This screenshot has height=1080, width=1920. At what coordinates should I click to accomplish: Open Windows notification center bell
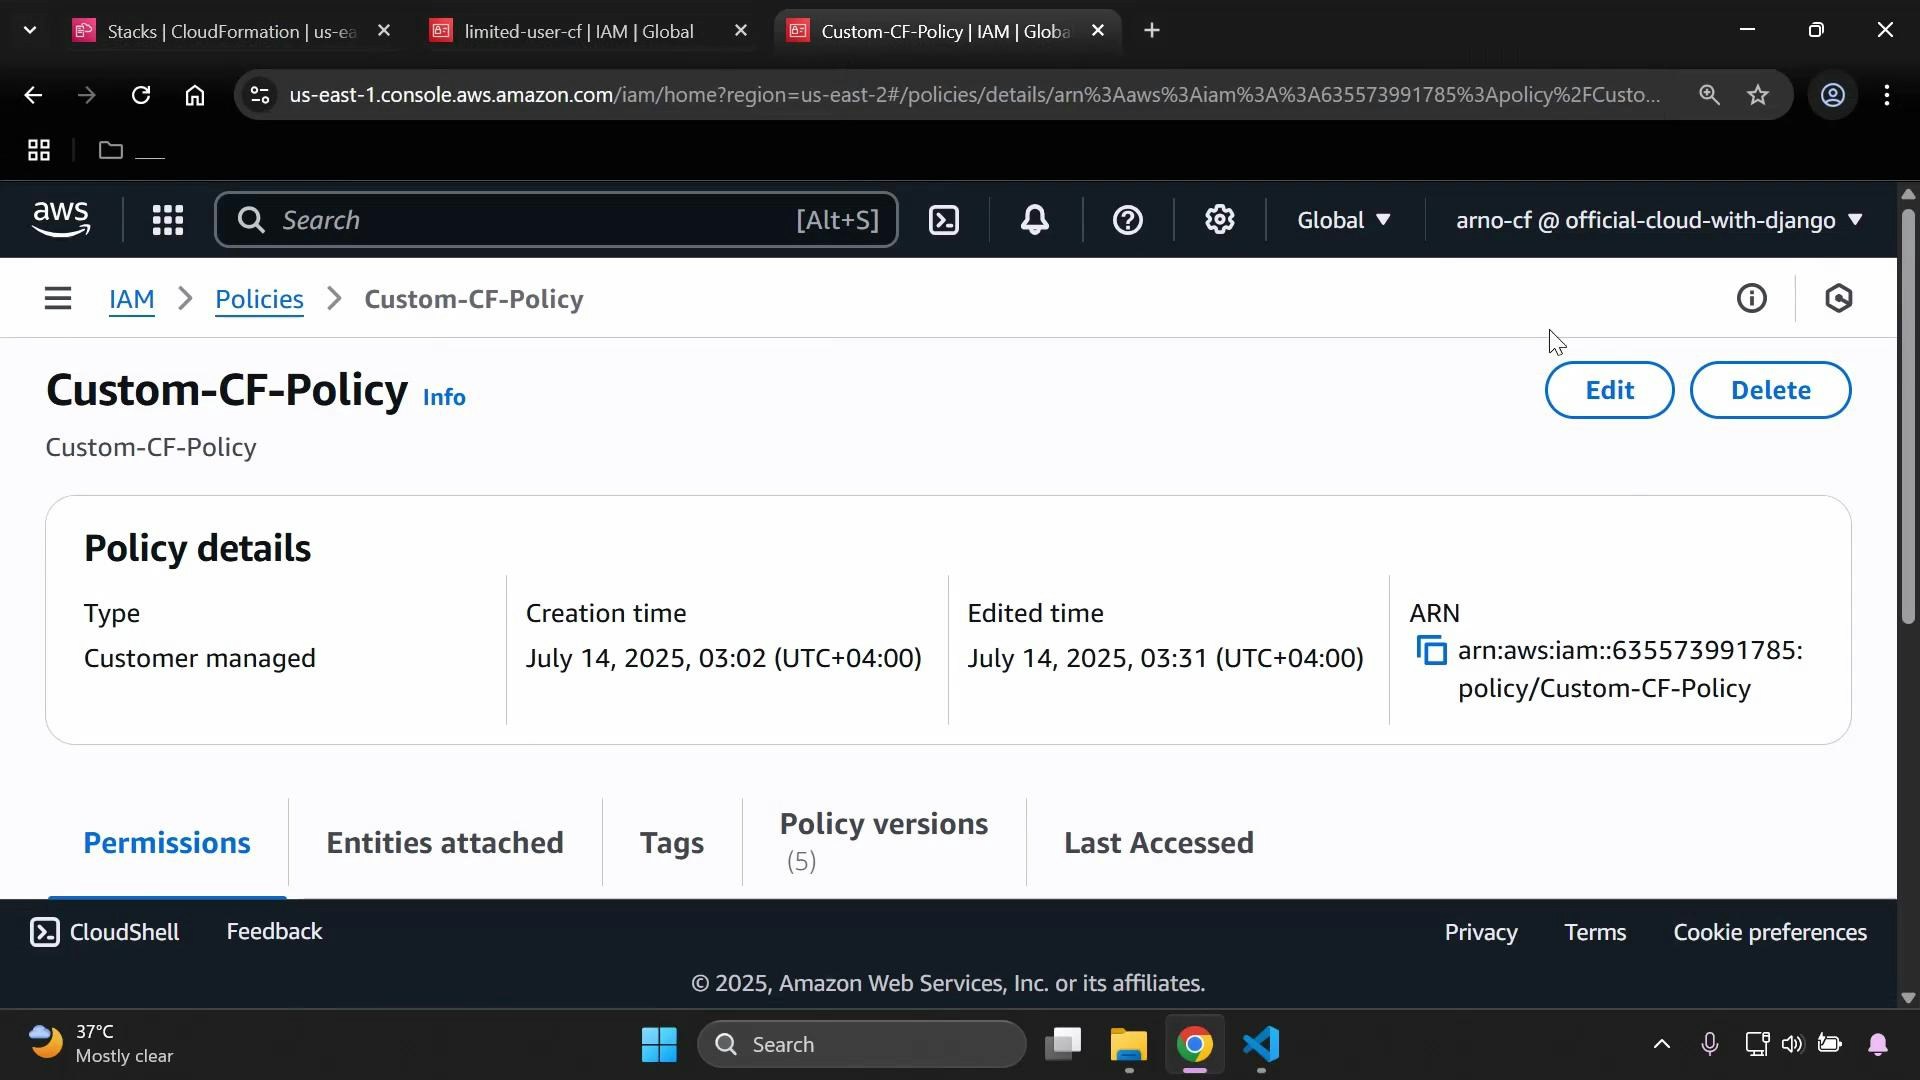(x=1878, y=1045)
